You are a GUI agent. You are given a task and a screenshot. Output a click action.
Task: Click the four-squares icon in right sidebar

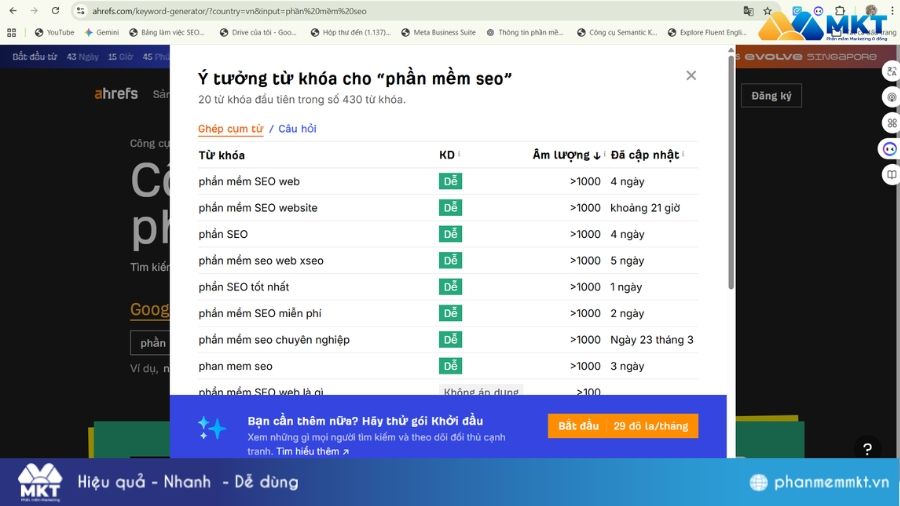(x=891, y=123)
